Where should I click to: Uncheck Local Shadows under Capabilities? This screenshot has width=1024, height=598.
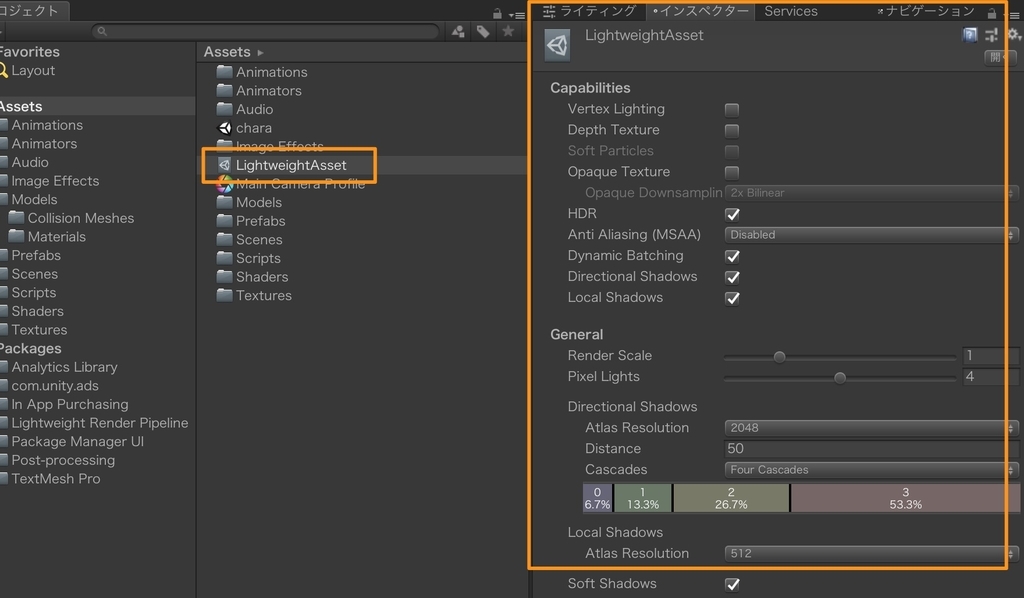pyautogui.click(x=732, y=298)
